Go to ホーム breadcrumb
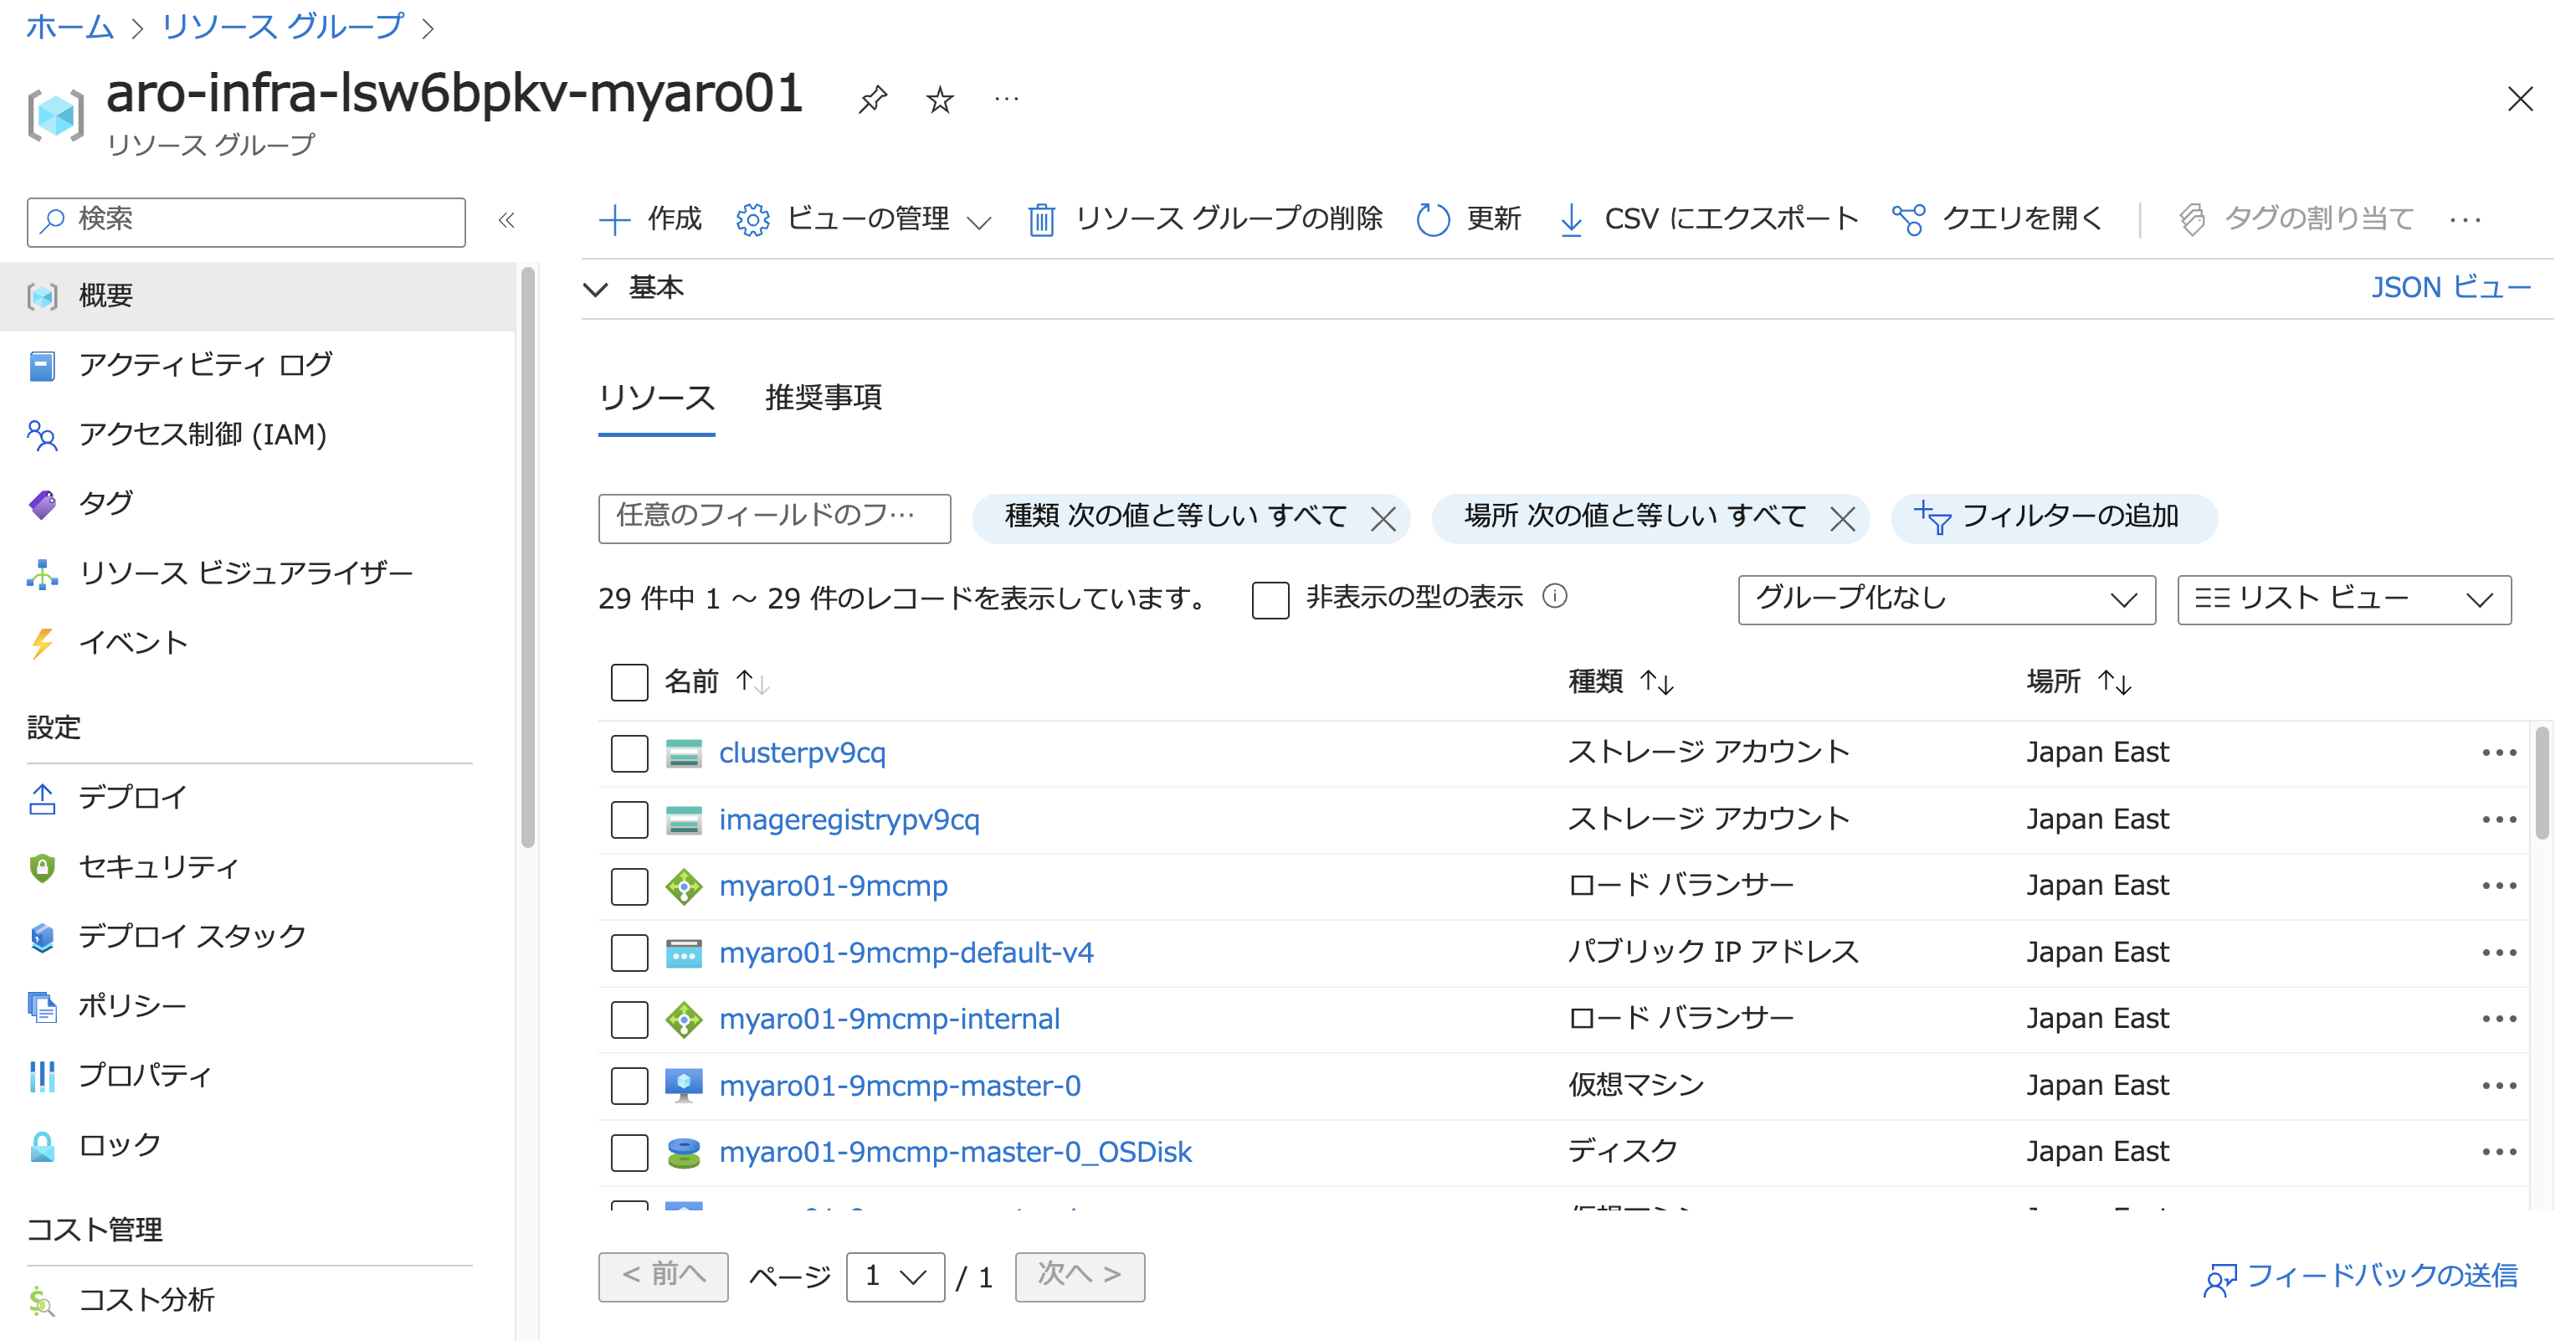2576x1341 pixels. (69, 26)
